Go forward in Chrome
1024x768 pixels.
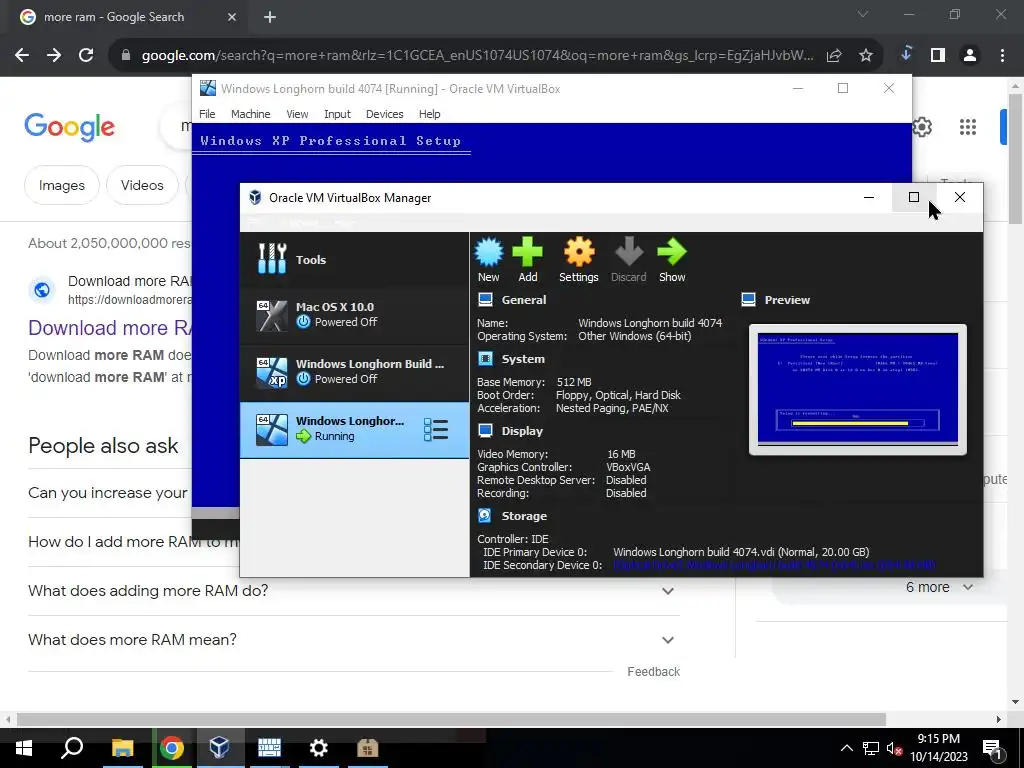pyautogui.click(x=54, y=56)
